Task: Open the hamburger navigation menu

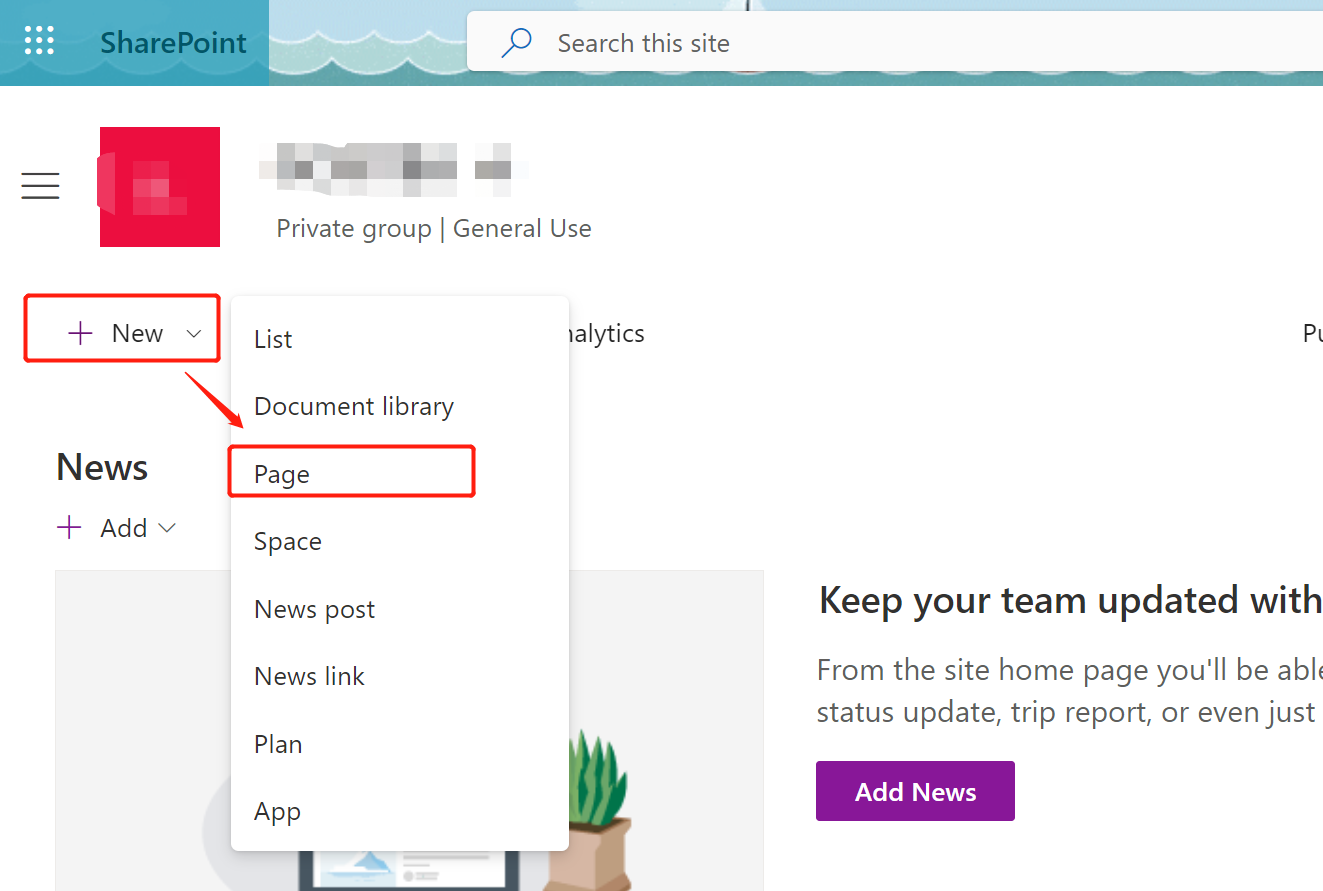Action: tap(39, 186)
